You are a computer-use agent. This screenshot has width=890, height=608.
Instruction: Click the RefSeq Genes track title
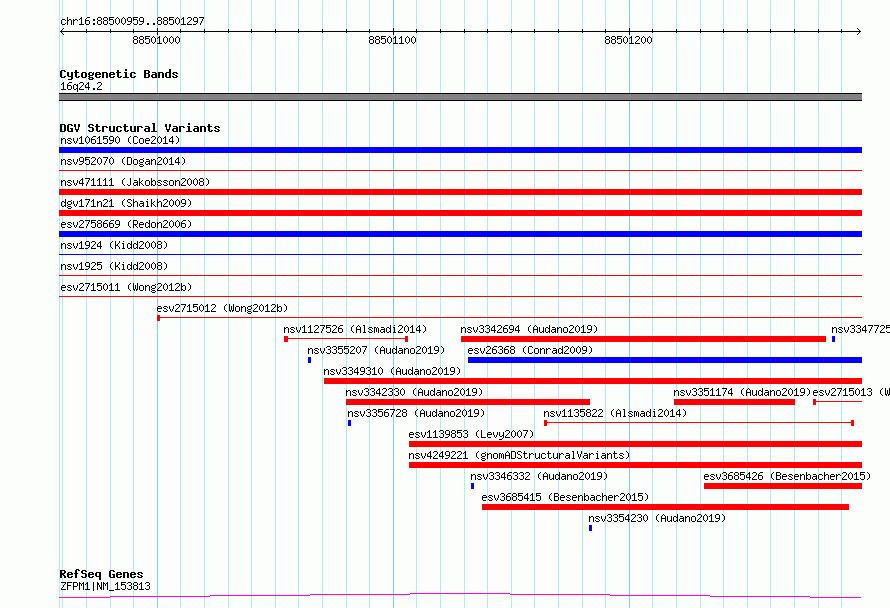pyautogui.click(x=101, y=574)
